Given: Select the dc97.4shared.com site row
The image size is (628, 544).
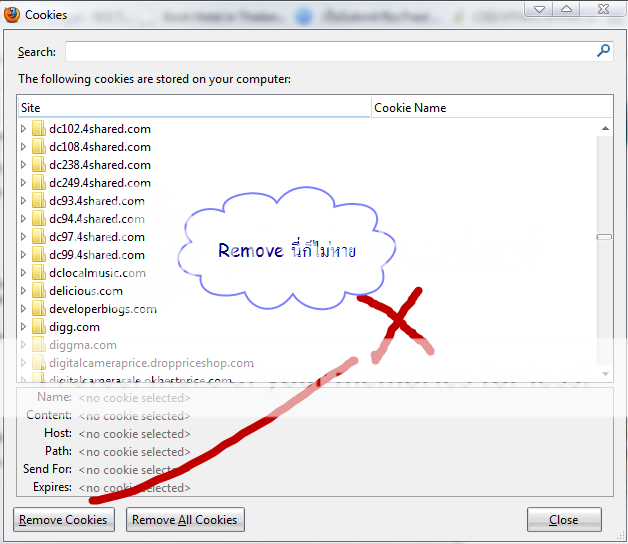Looking at the screenshot, I should click(96, 237).
